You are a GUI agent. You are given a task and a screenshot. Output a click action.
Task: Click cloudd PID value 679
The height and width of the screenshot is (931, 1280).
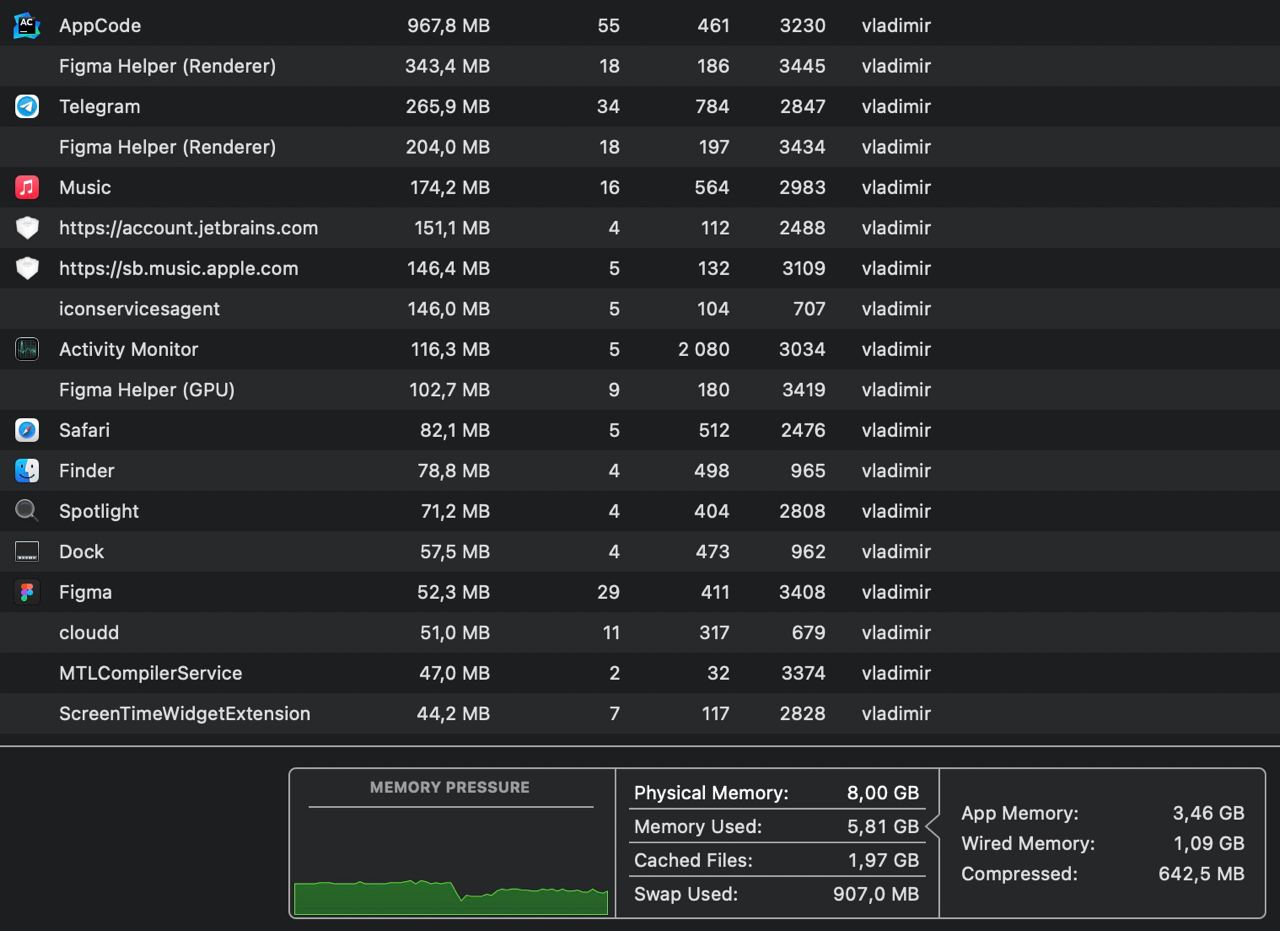(808, 633)
